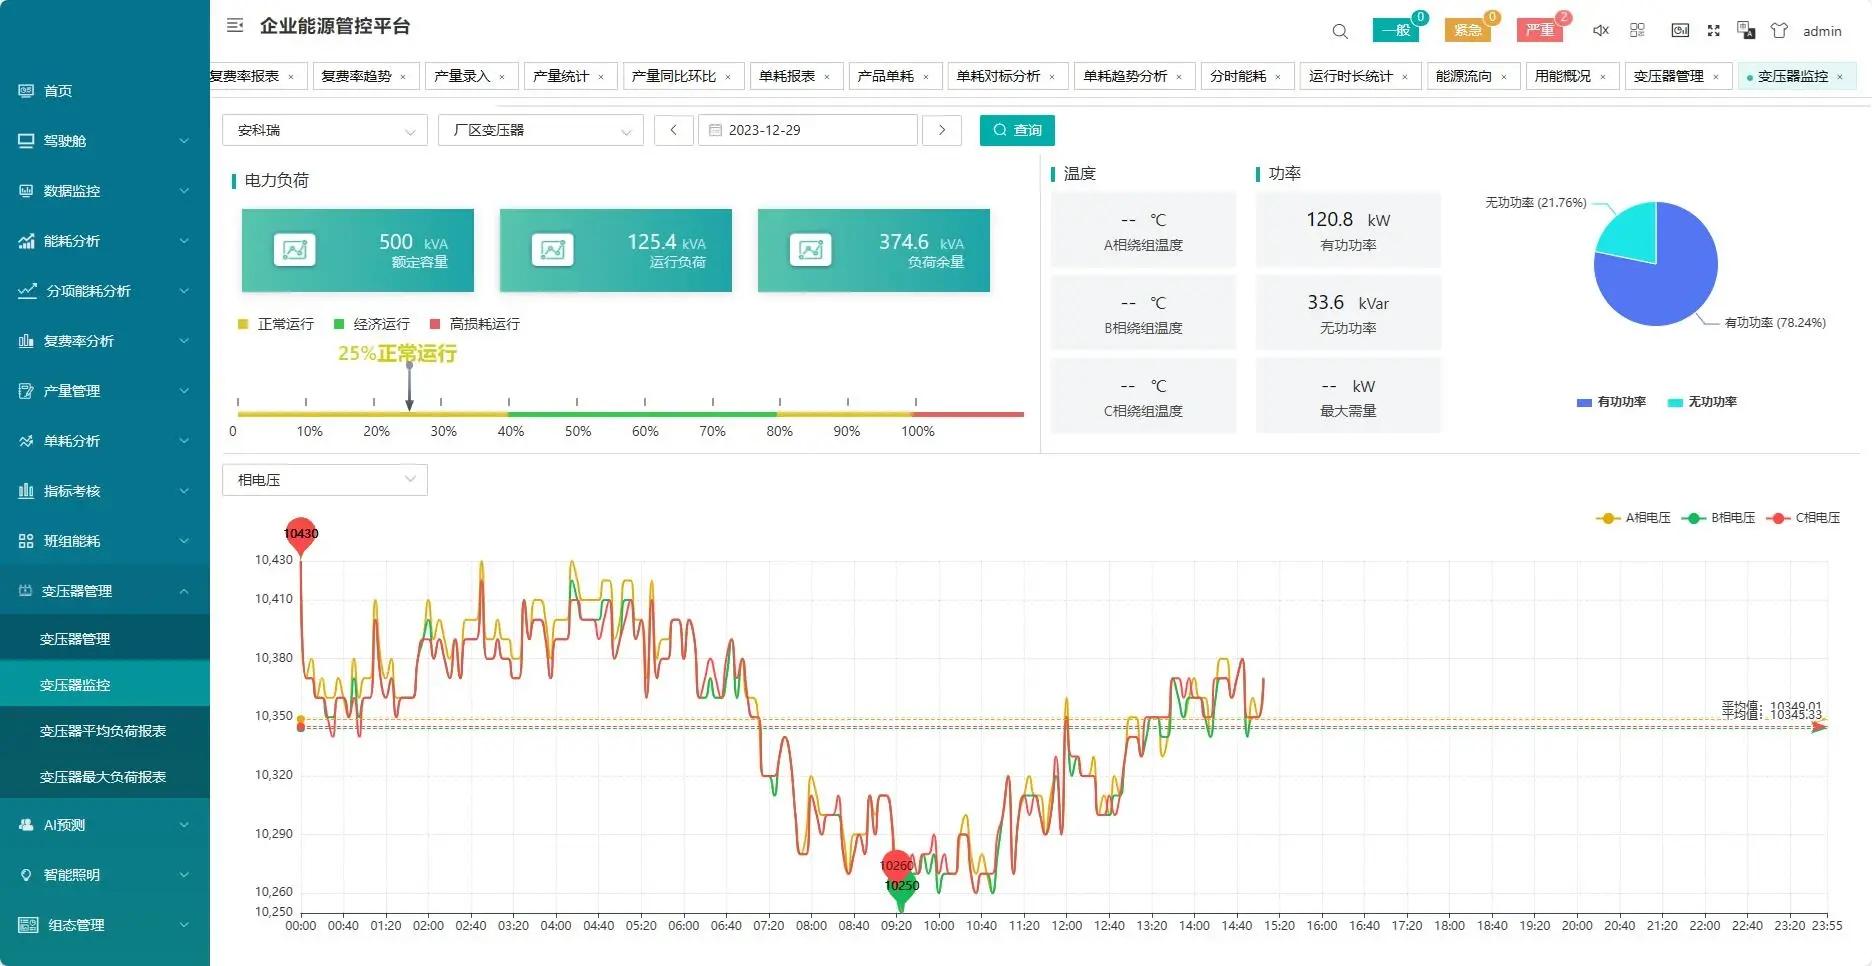The image size is (1872, 966).
Task: Click the 能耗分析 chart icon
Action: pos(26,241)
